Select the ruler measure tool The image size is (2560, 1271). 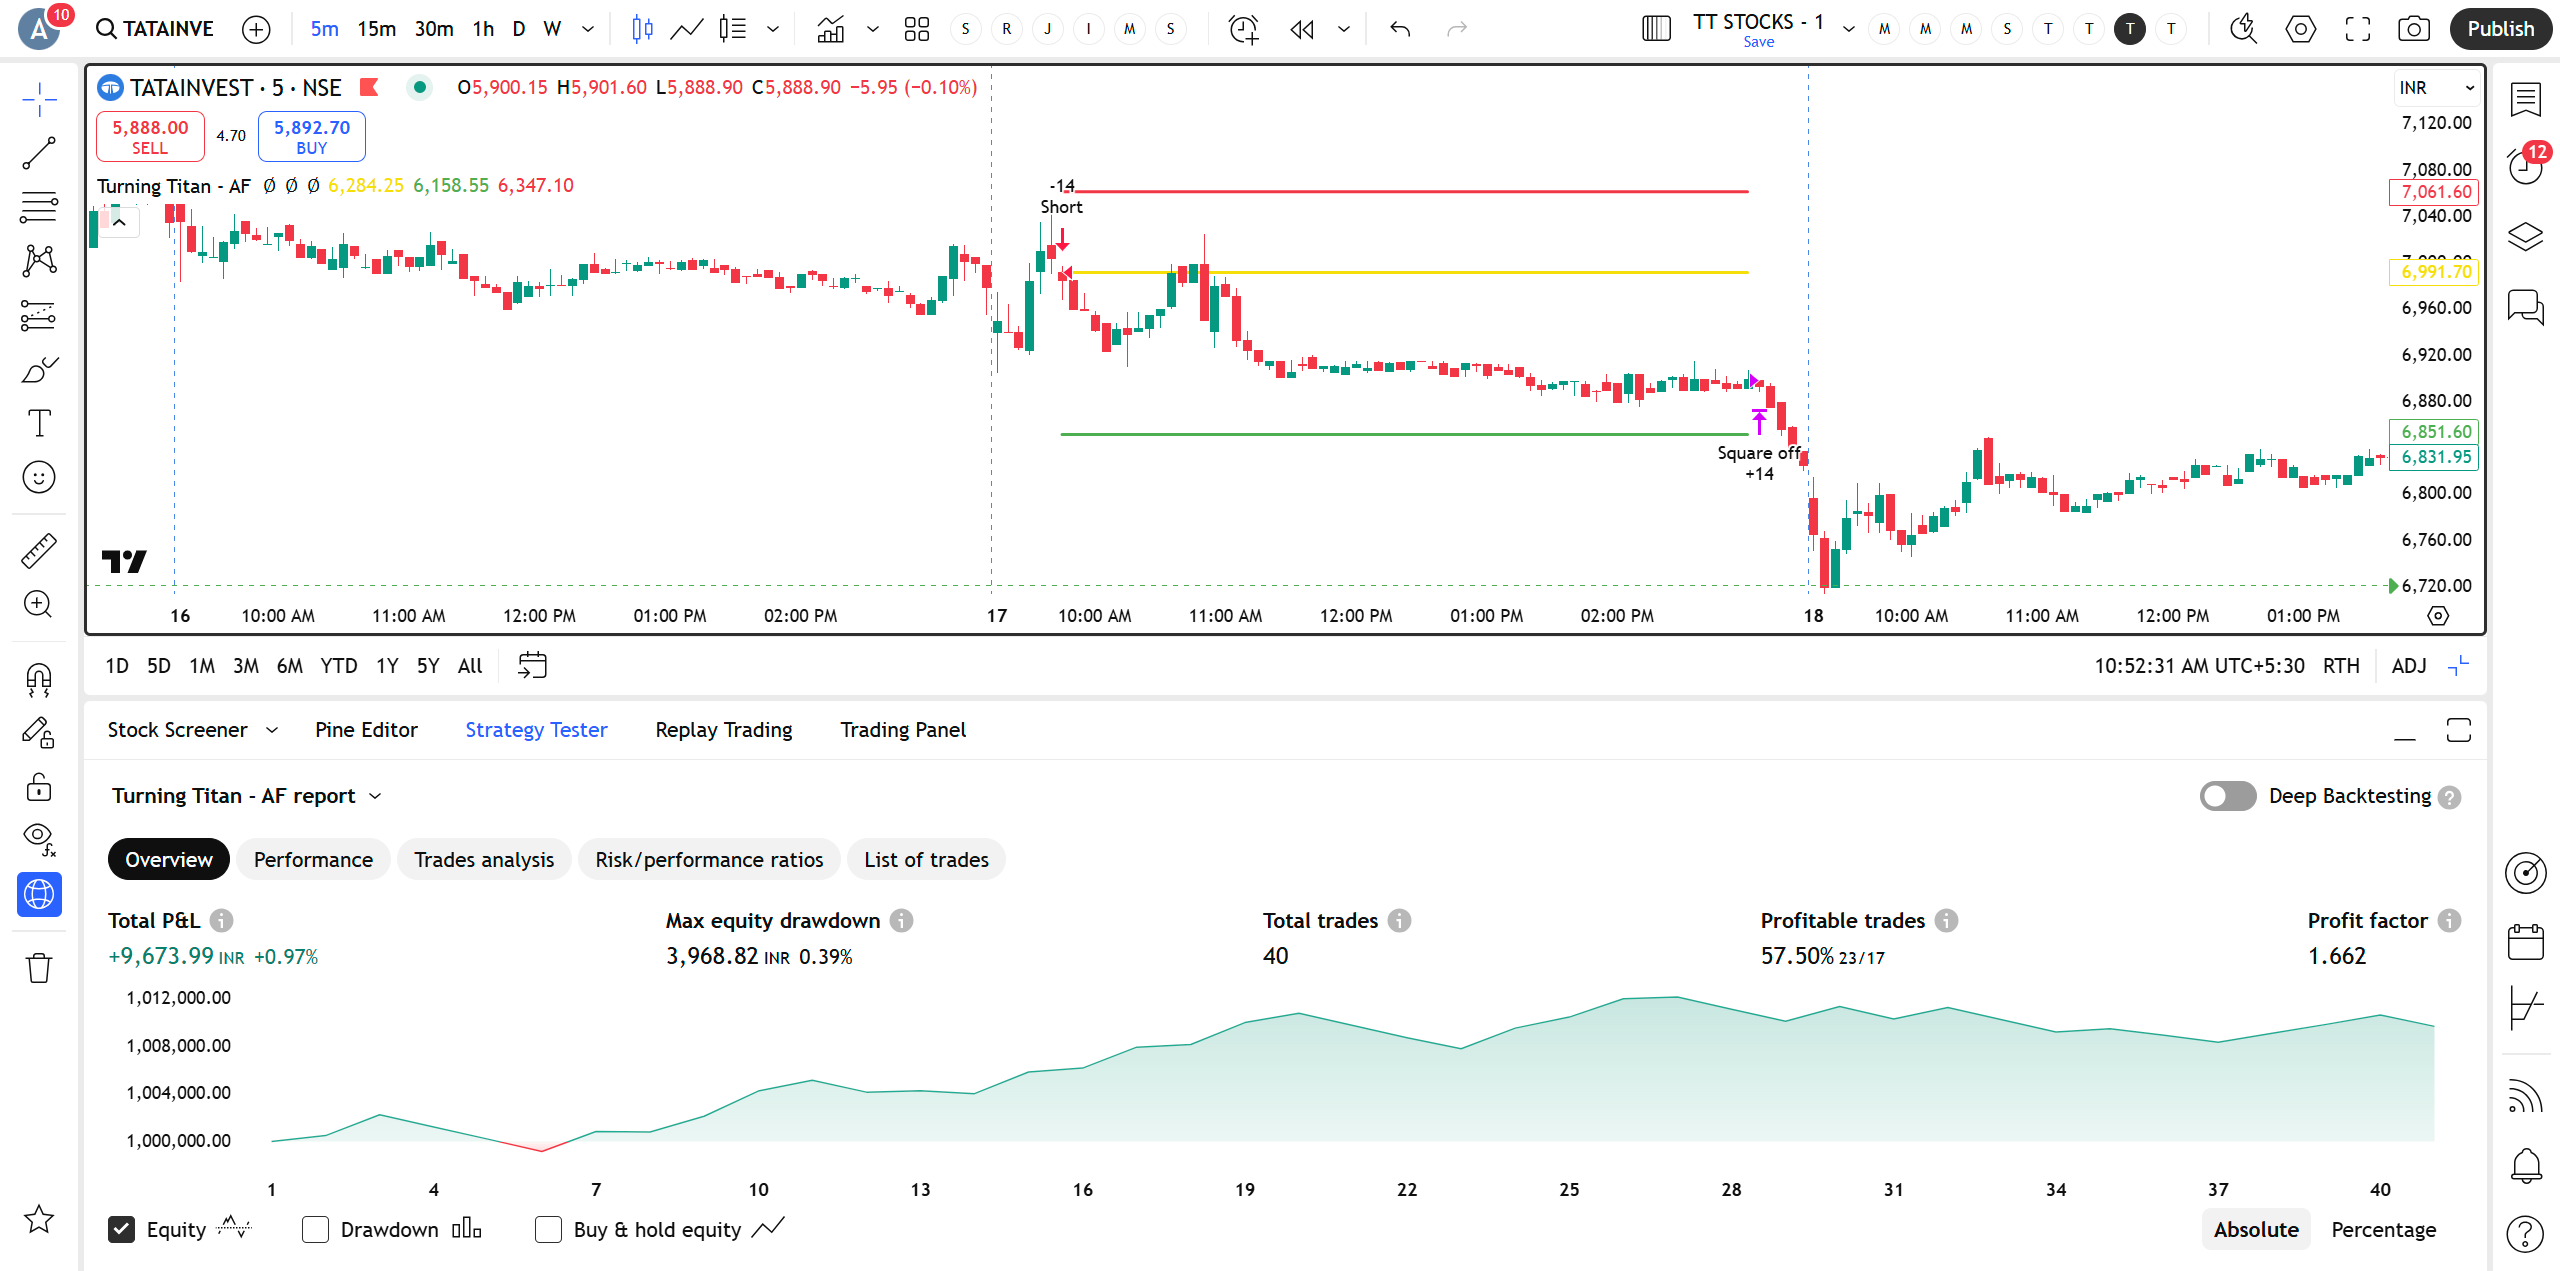[x=39, y=550]
